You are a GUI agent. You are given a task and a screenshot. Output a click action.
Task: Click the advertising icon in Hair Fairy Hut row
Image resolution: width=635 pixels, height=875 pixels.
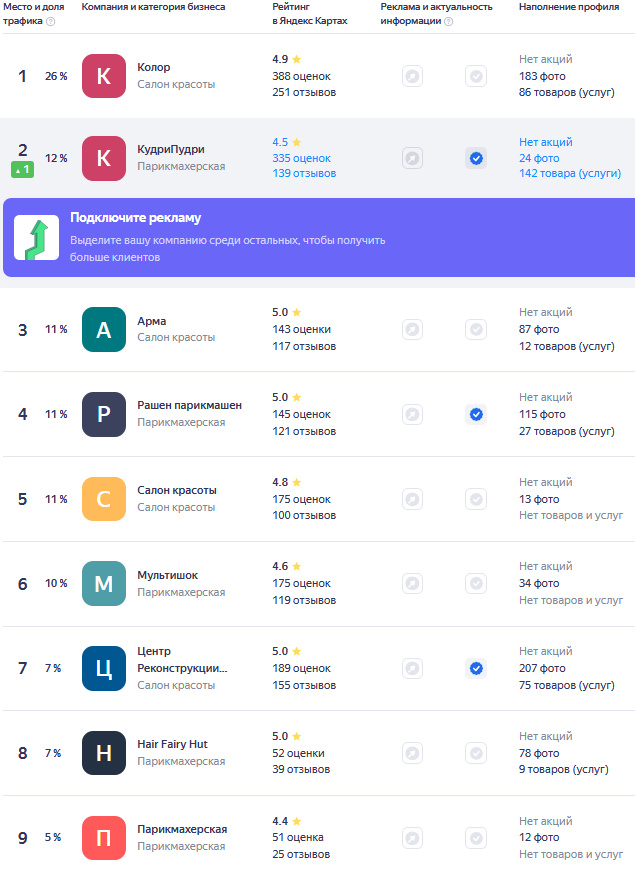pyautogui.click(x=412, y=753)
